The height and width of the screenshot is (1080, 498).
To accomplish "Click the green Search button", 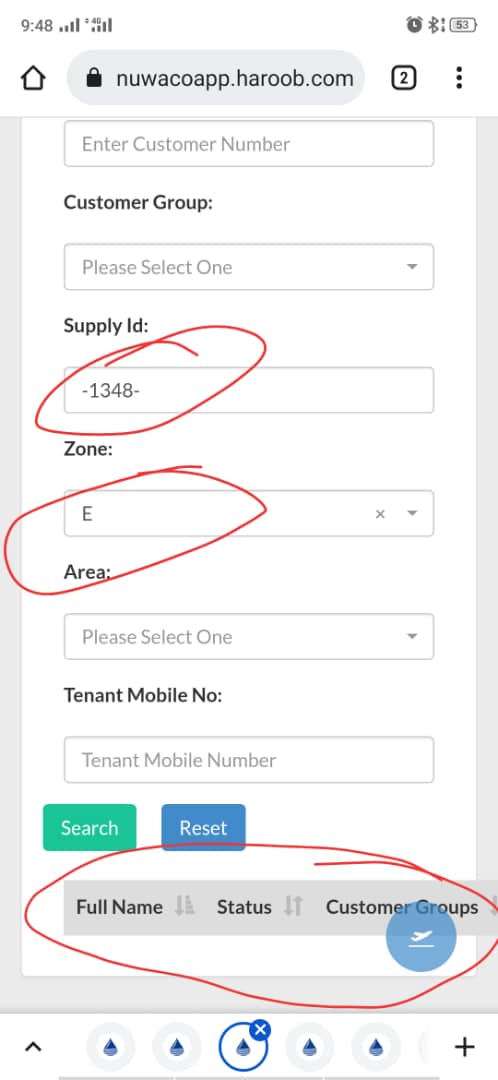I will click(x=90, y=828).
